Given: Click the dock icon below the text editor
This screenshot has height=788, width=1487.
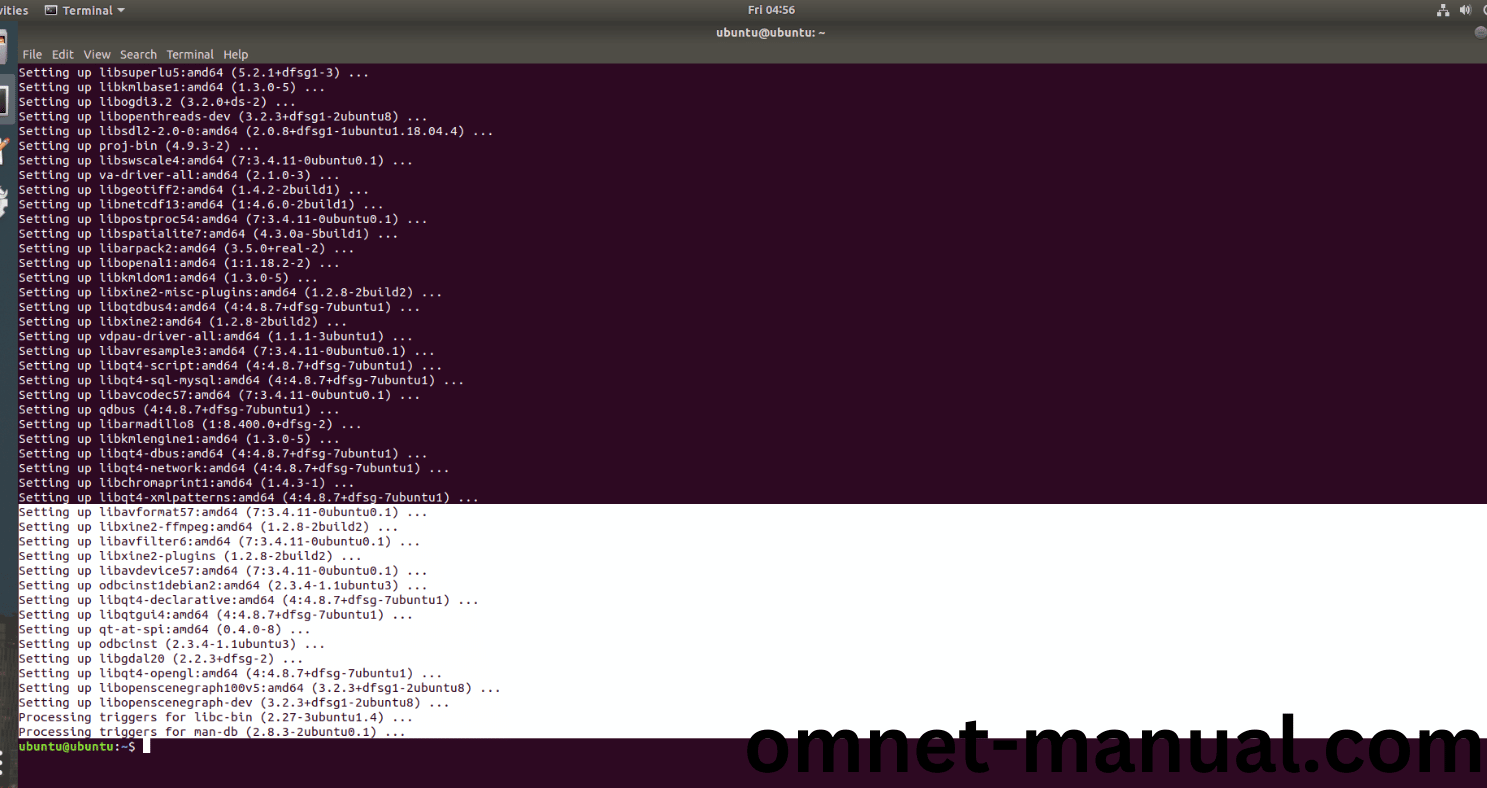Looking at the screenshot, I should 4,200.
